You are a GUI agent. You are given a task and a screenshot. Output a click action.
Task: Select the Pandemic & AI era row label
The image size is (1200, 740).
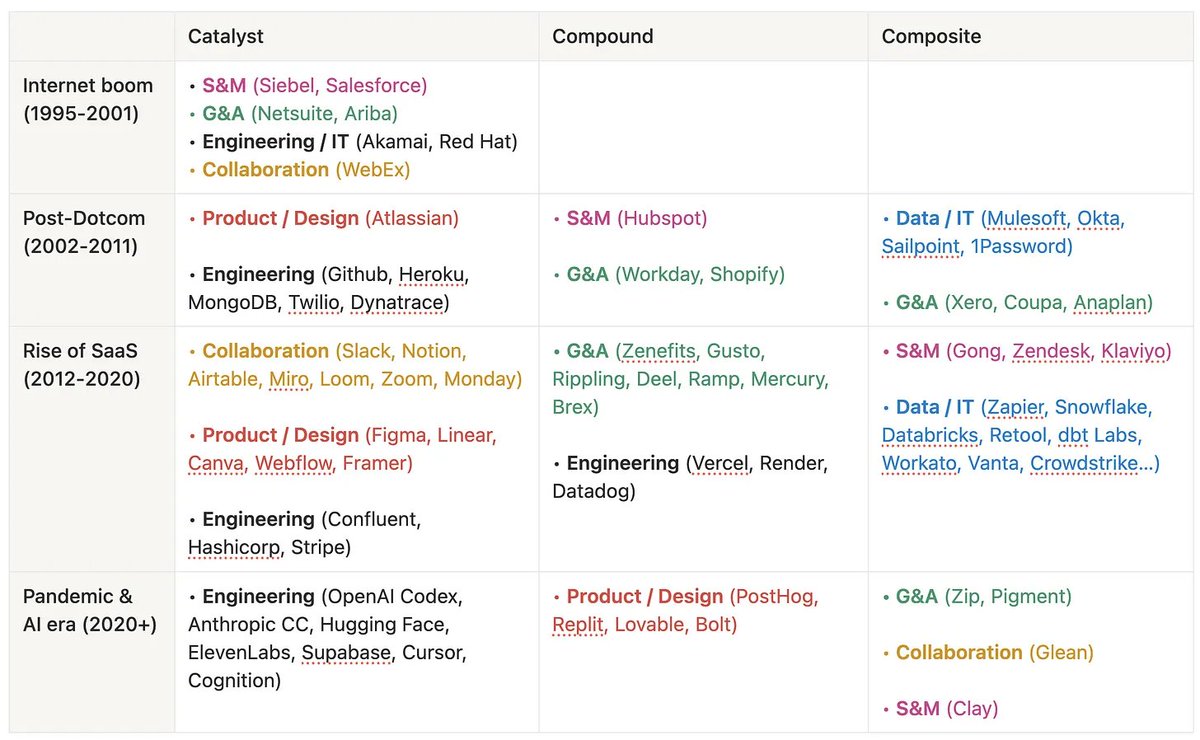pos(89,611)
